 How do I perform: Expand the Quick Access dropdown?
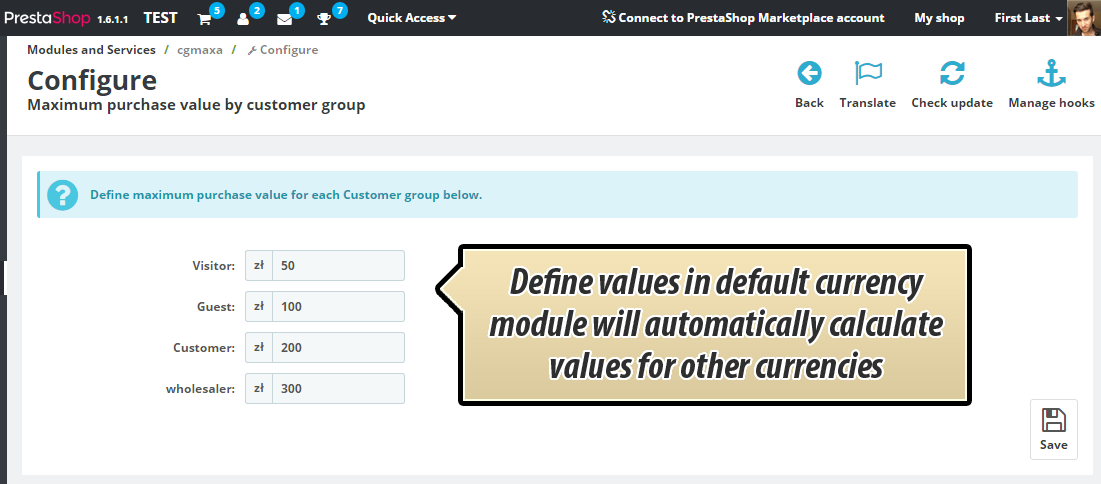pyautogui.click(x=411, y=18)
